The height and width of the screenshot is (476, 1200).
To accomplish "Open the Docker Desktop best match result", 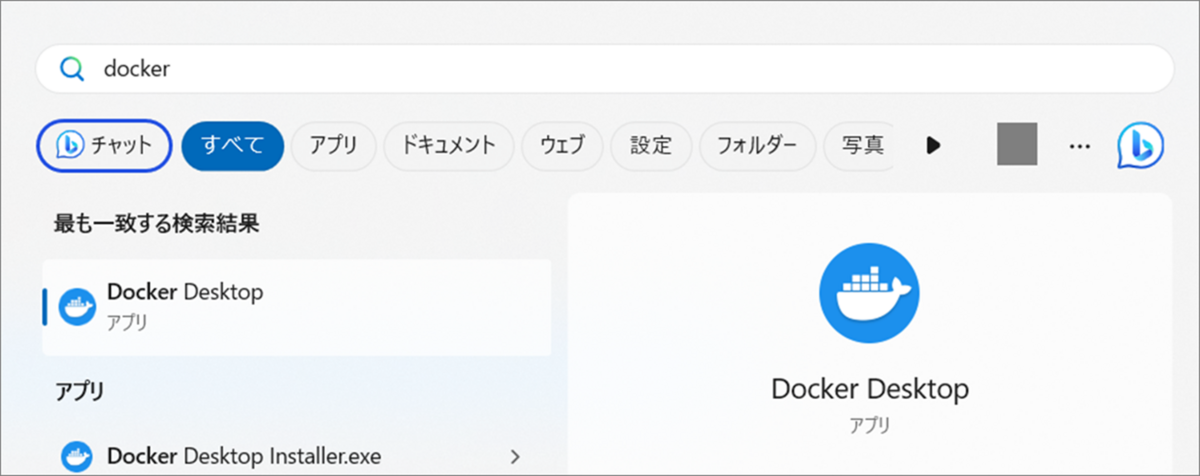I will (x=297, y=307).
